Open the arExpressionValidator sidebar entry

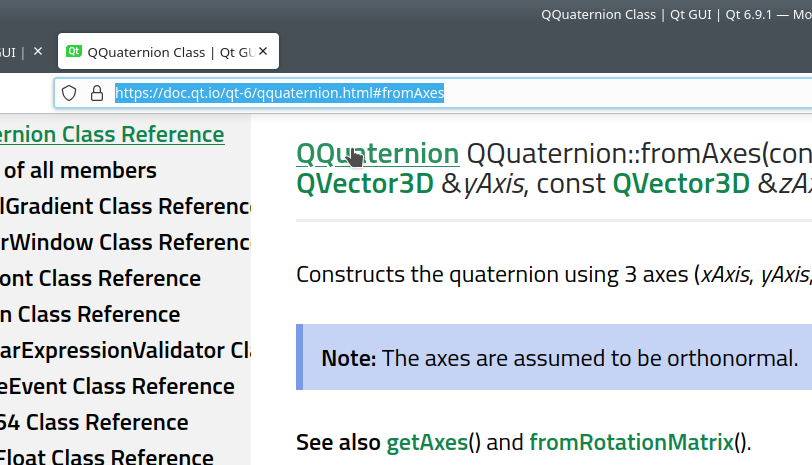(125, 351)
